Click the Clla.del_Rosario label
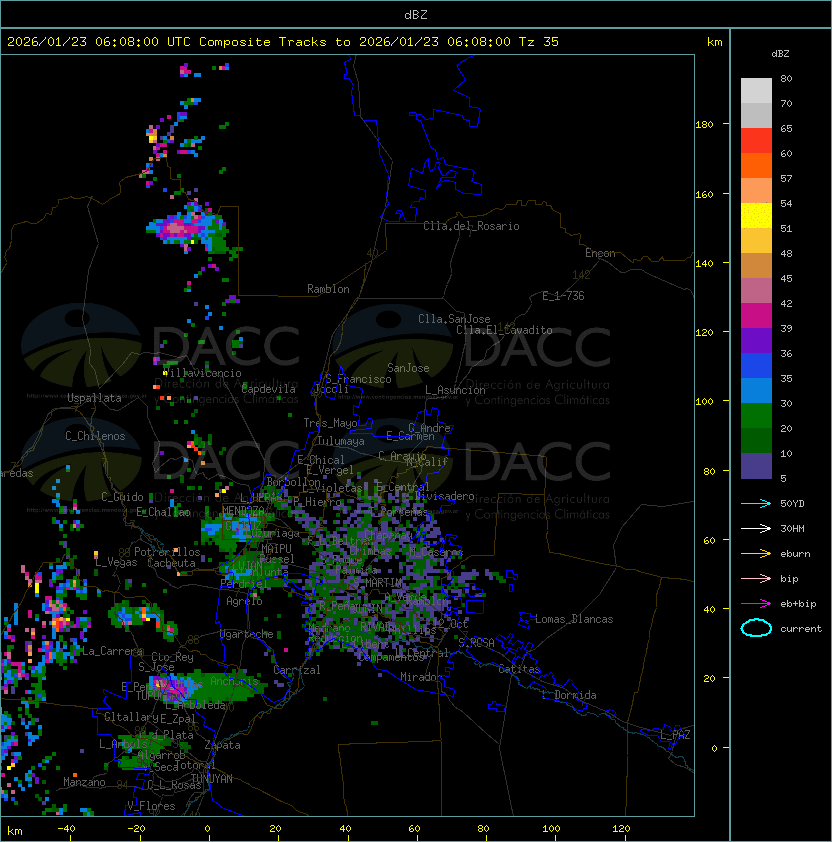This screenshot has width=832, height=842. click(x=471, y=226)
